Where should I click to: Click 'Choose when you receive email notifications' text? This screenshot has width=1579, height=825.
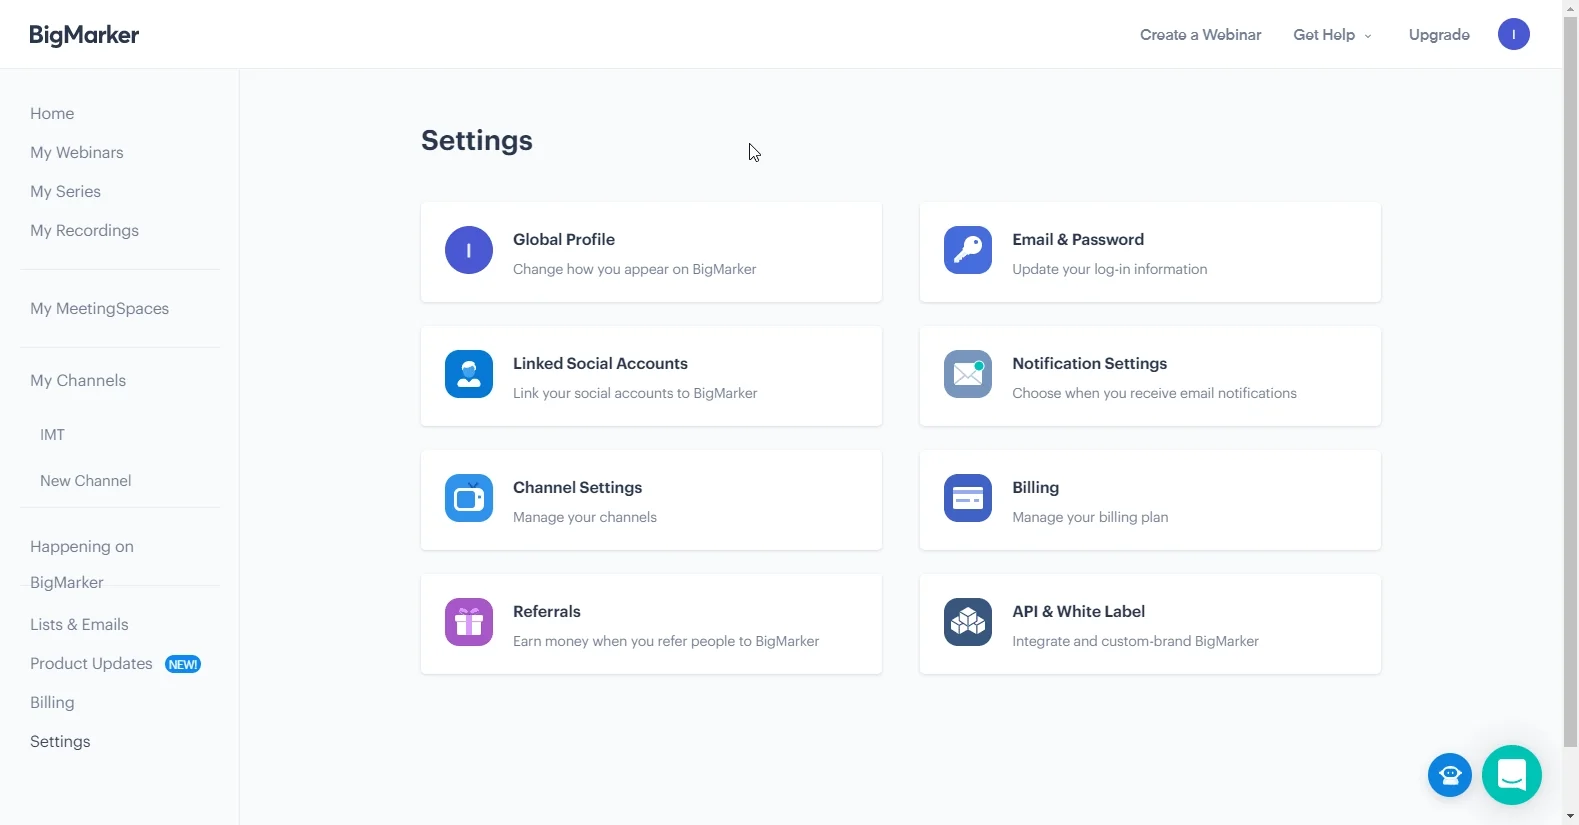(x=1154, y=394)
